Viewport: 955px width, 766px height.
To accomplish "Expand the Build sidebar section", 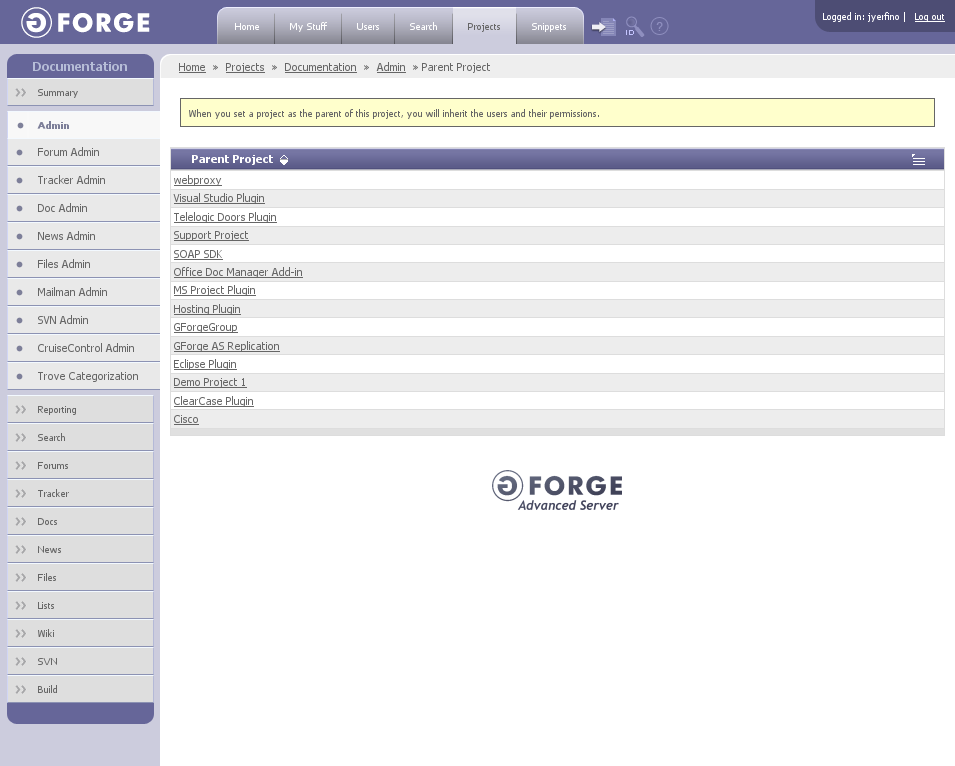I will point(80,690).
